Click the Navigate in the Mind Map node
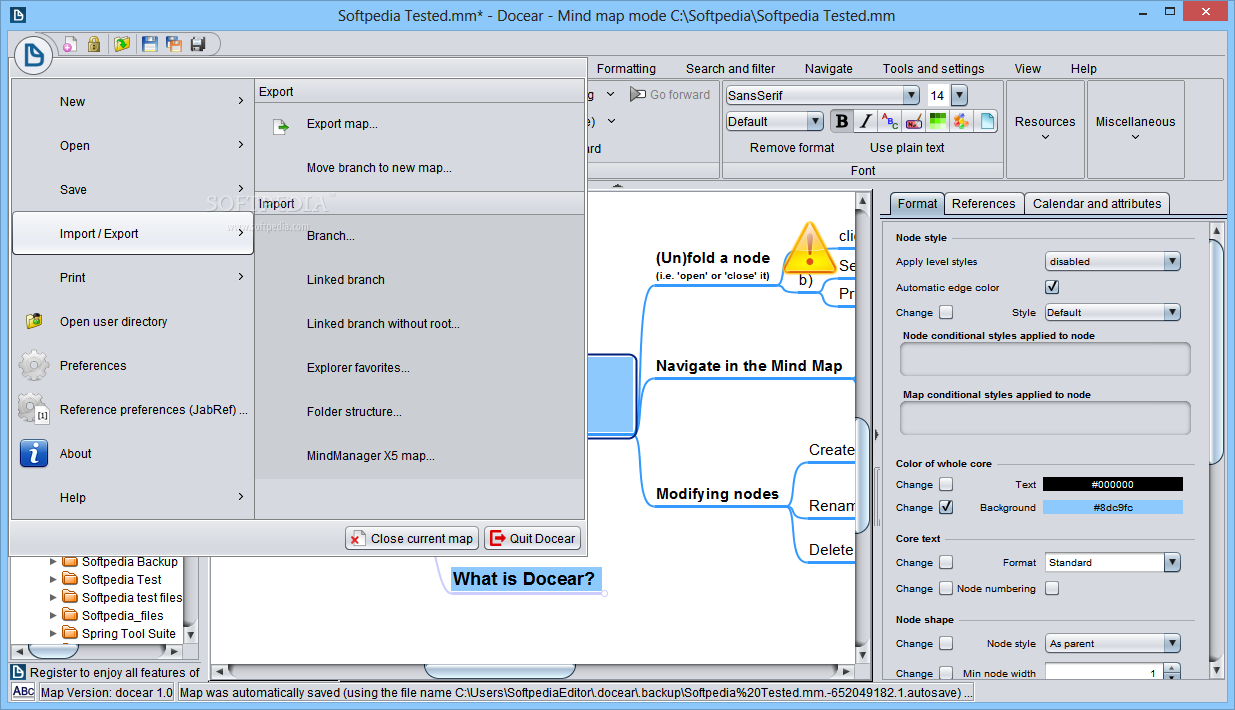The height and width of the screenshot is (710, 1235). (x=749, y=366)
